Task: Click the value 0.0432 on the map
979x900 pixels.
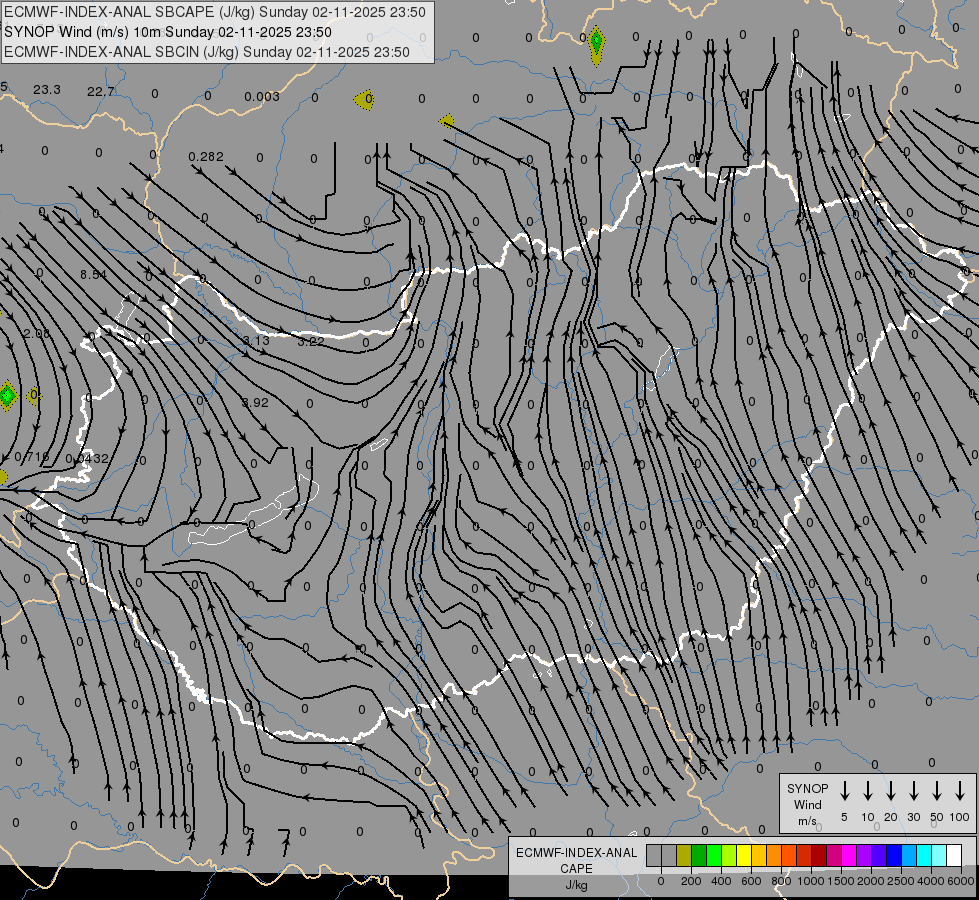Action: (x=87, y=458)
